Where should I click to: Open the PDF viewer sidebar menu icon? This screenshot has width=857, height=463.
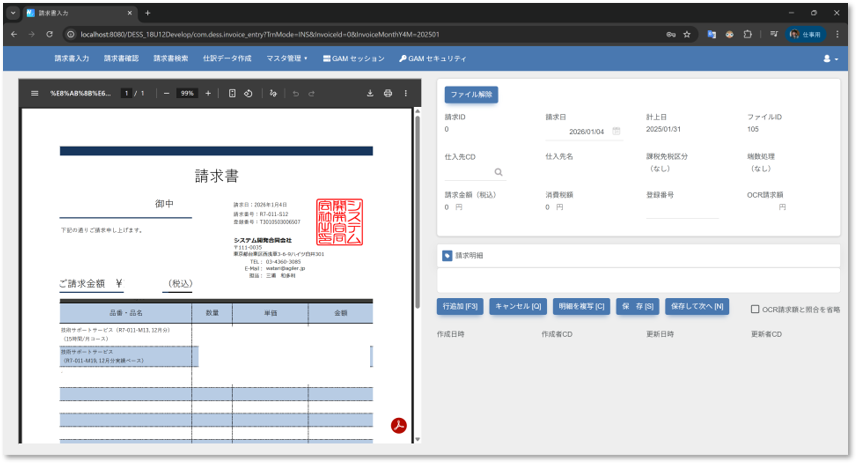pyautogui.click(x=32, y=93)
